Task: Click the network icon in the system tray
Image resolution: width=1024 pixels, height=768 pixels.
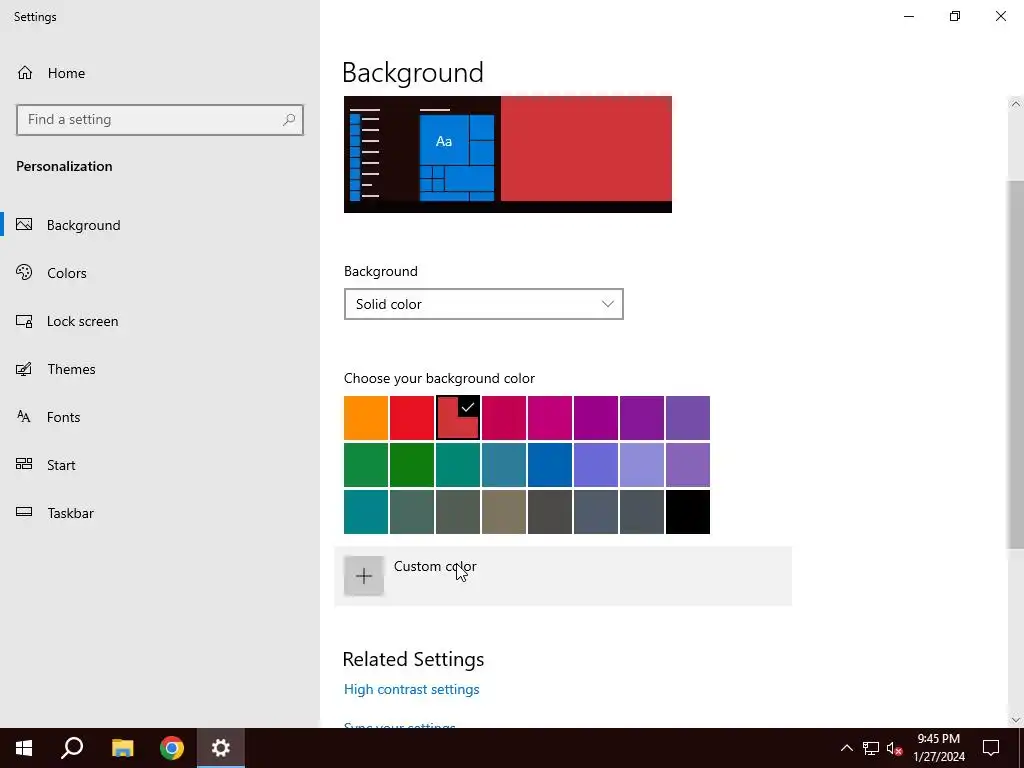Action: click(x=871, y=748)
